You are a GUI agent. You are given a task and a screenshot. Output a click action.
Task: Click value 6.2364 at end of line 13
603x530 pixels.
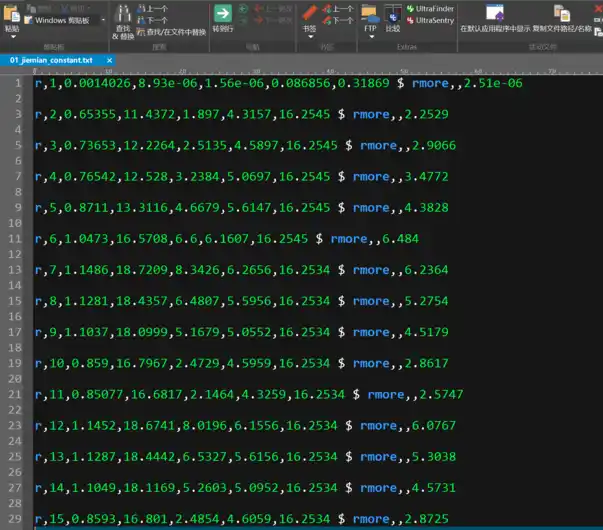click(x=426, y=270)
